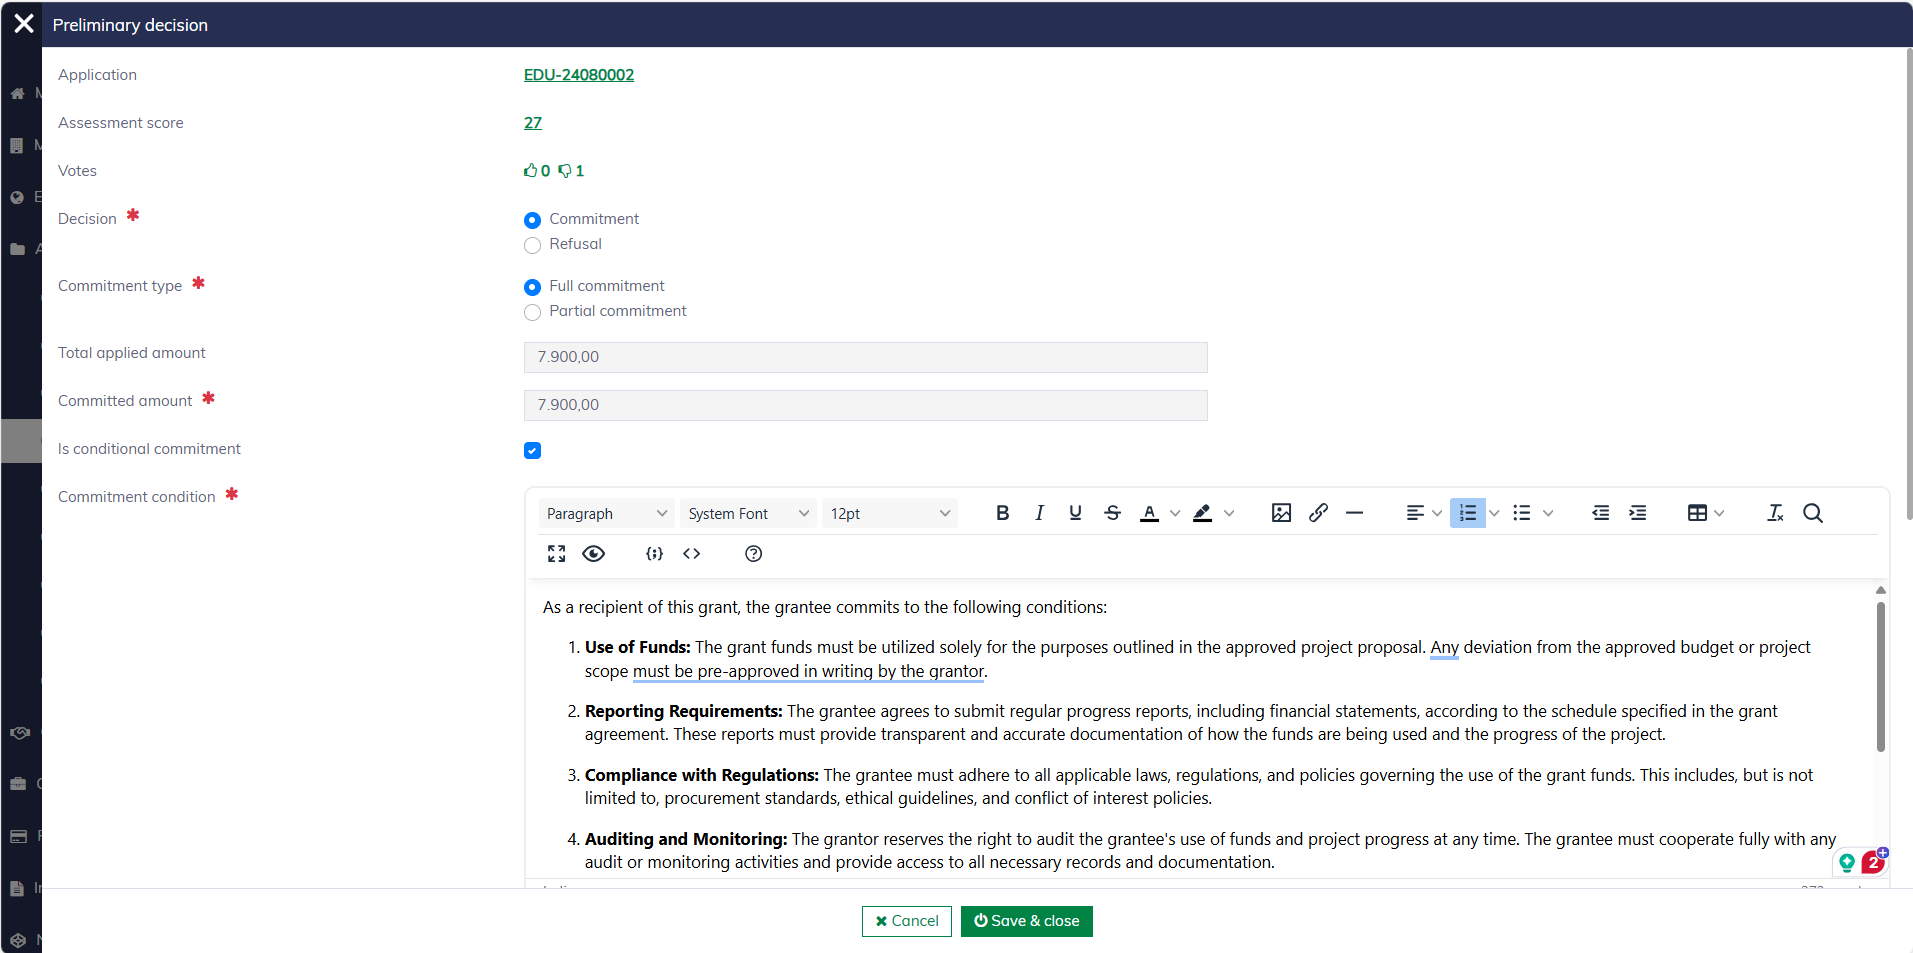Expand the System Font dropdown
The width and height of the screenshot is (1913, 953).
point(748,514)
